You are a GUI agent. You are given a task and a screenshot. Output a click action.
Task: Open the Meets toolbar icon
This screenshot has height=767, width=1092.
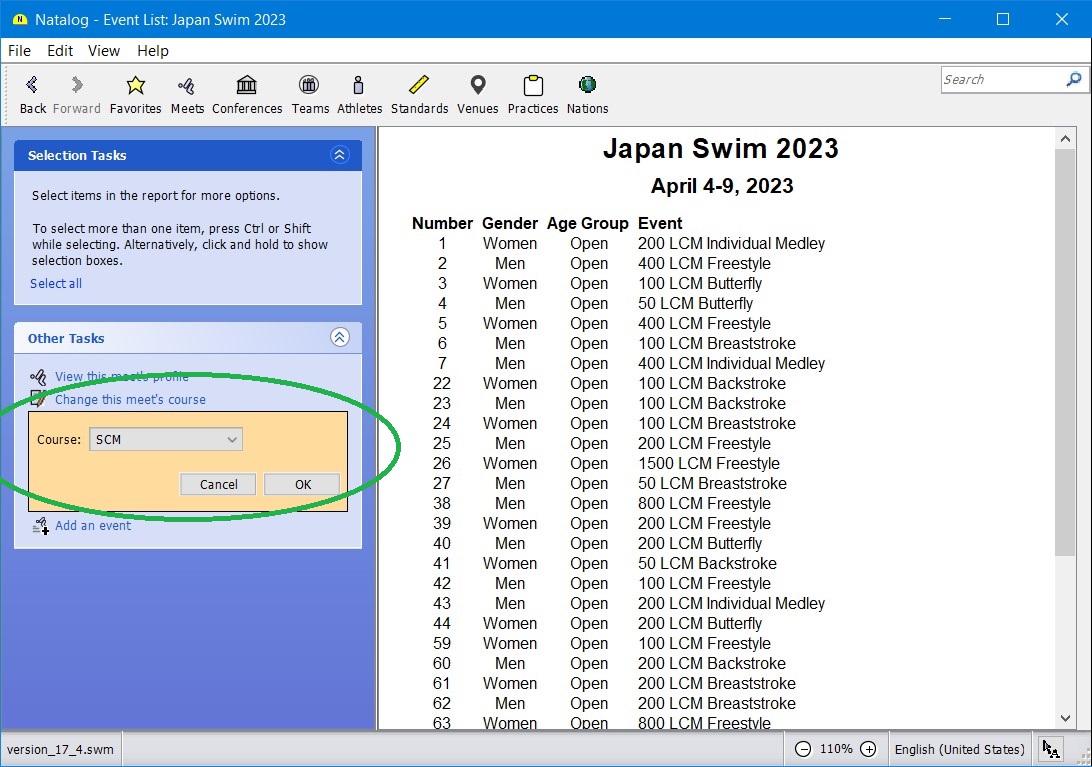point(186,86)
